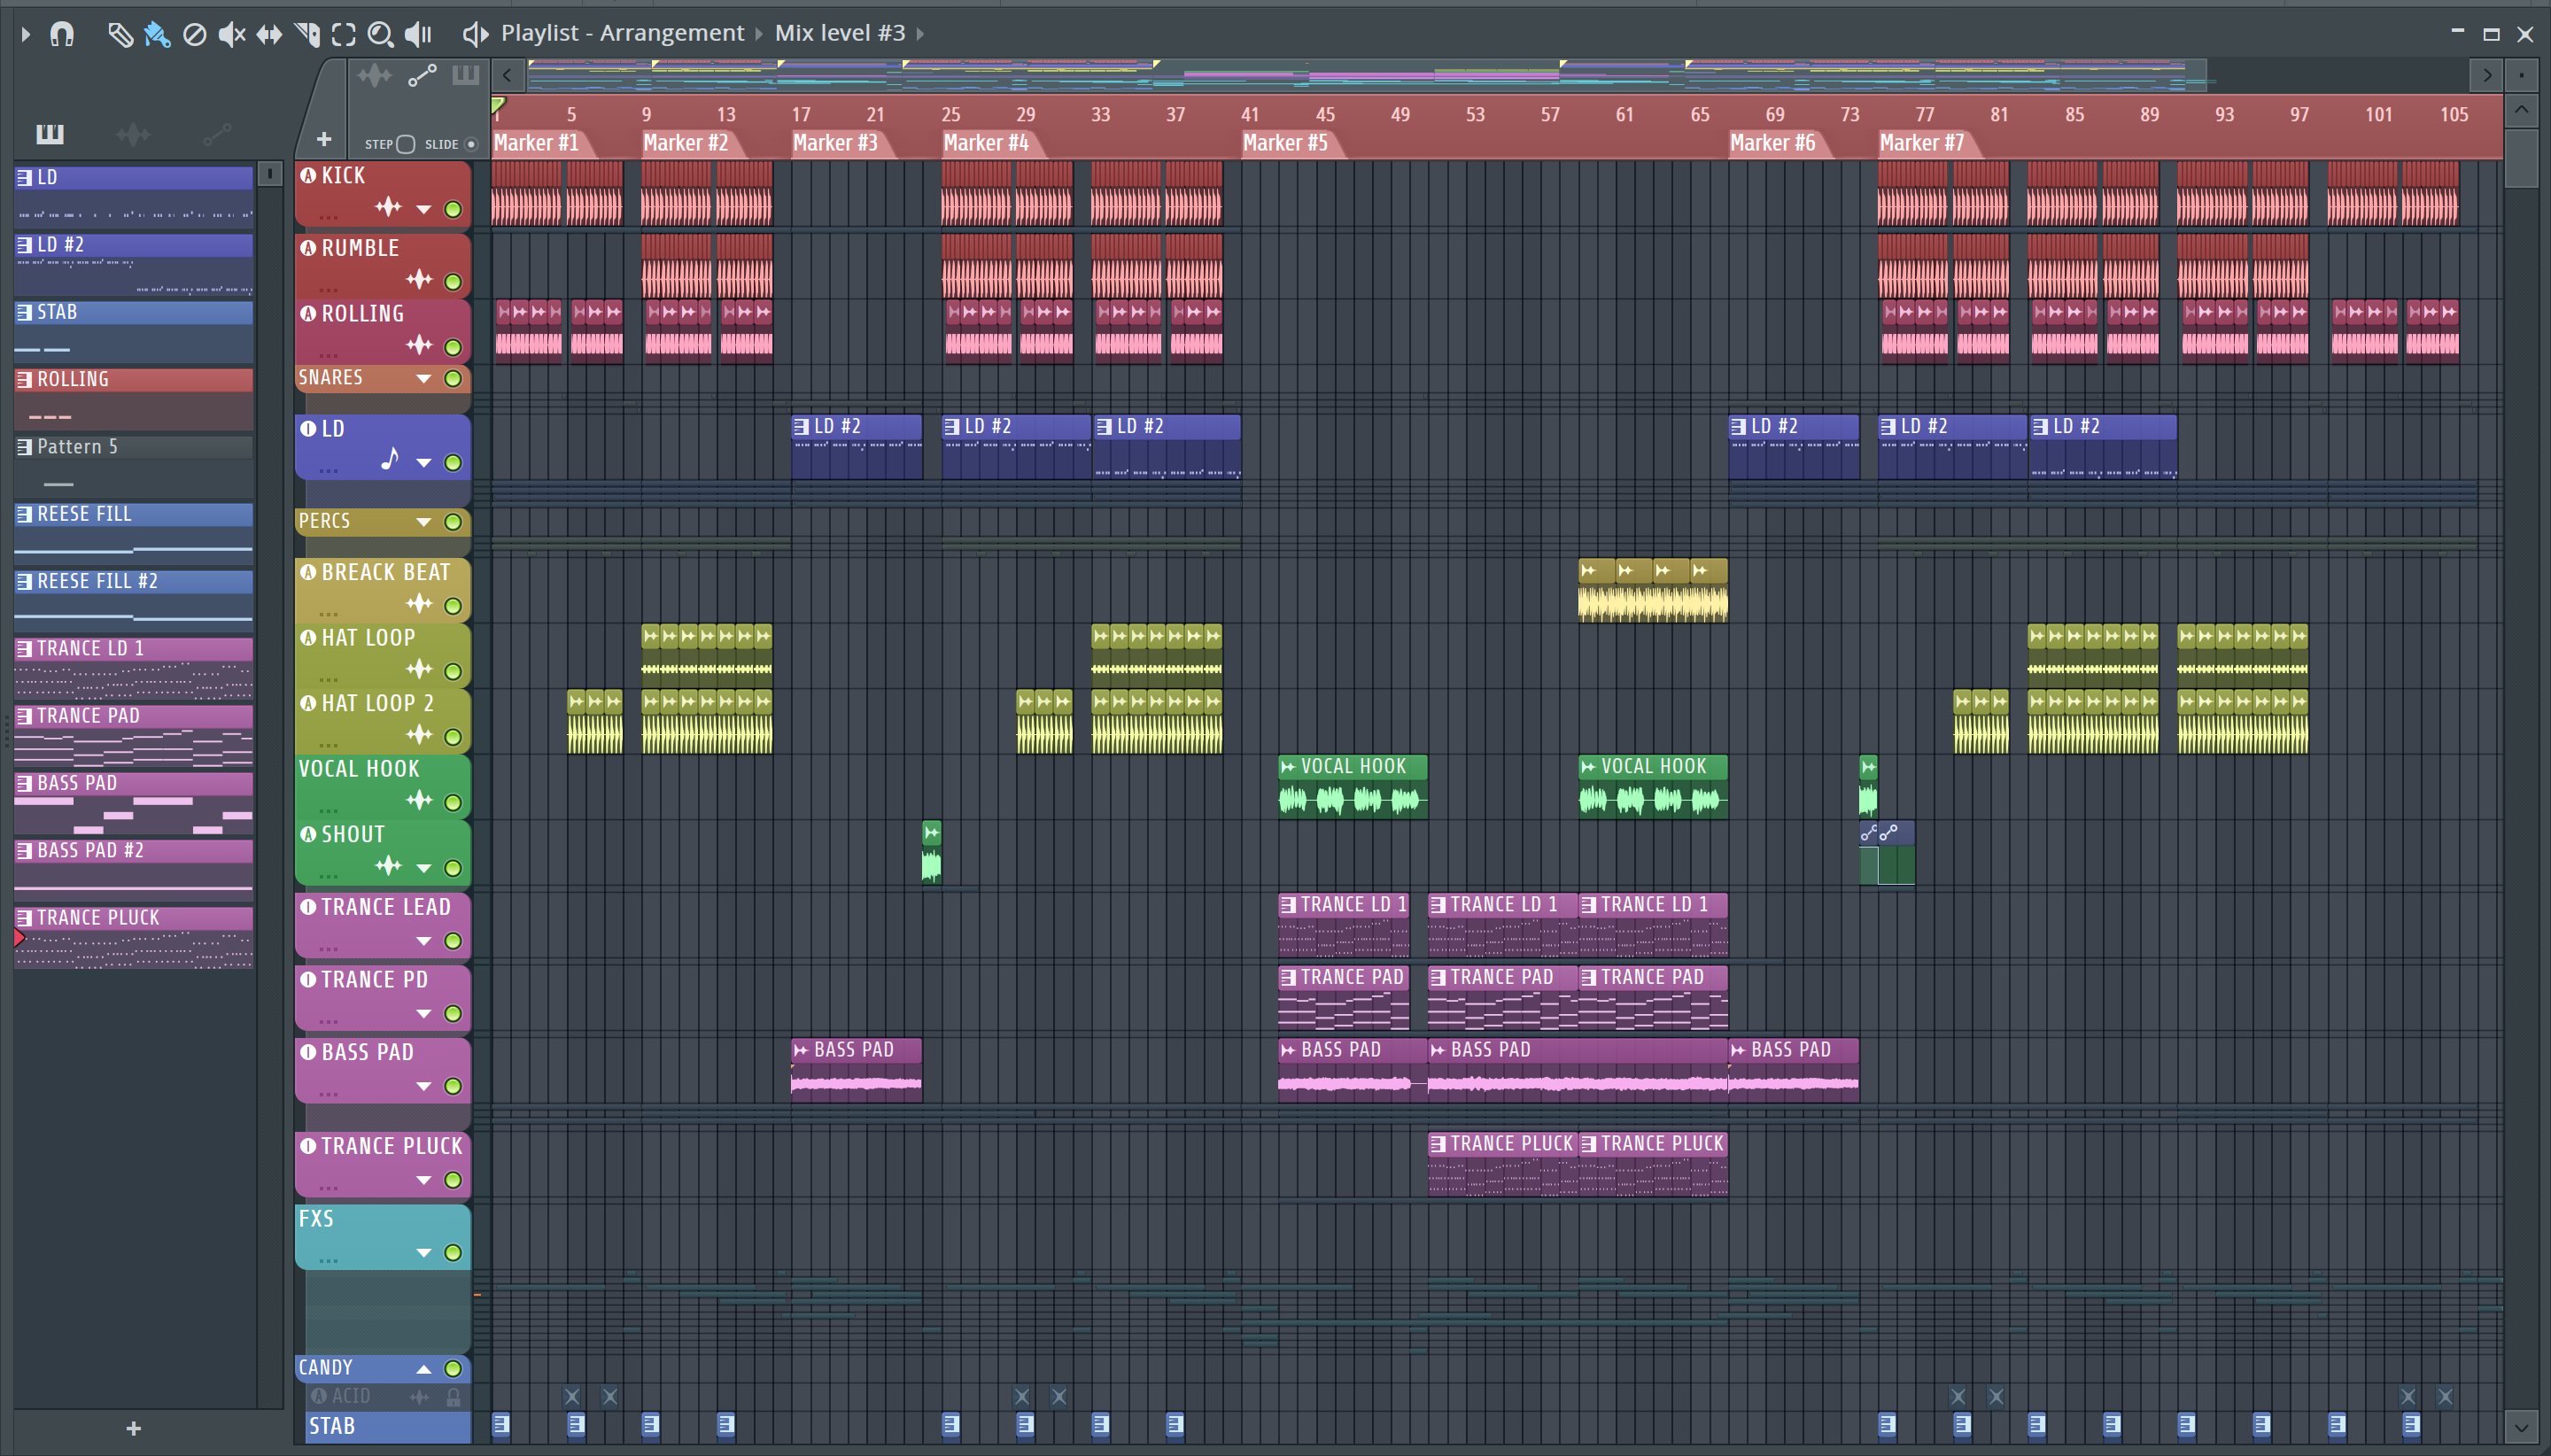Choose the Select marquee tool
2551x1456 pixels.
point(344,34)
